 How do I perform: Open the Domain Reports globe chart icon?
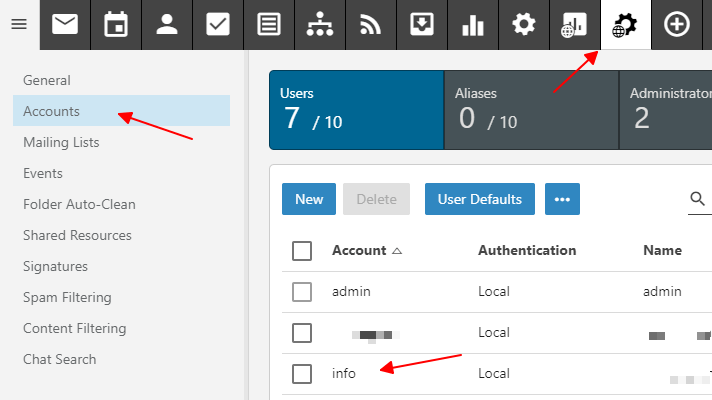[574, 25]
